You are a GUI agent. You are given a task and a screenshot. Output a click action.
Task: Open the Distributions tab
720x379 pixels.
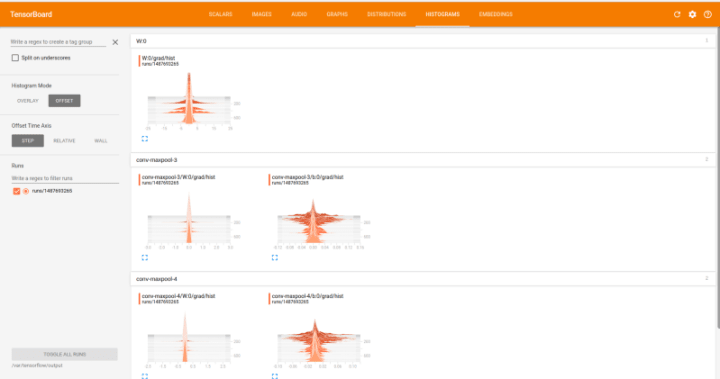[387, 14]
